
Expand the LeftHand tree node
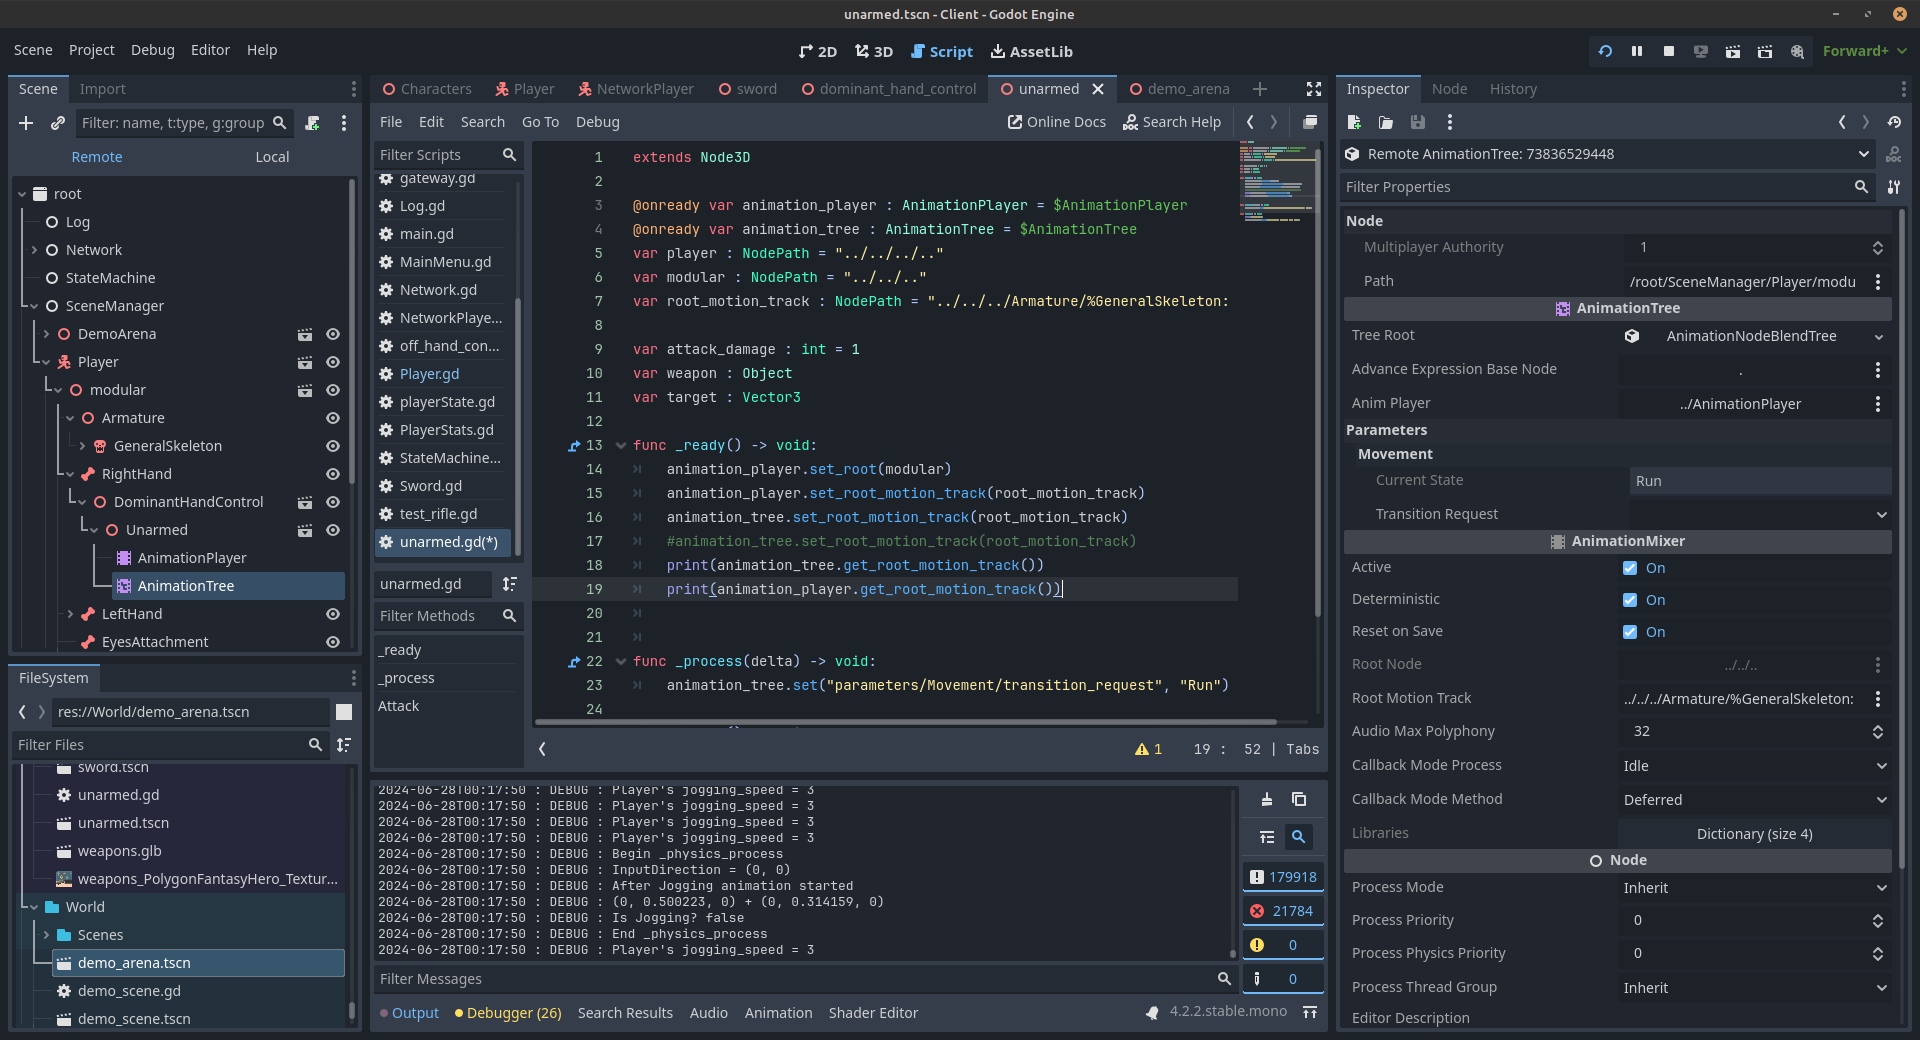point(70,614)
